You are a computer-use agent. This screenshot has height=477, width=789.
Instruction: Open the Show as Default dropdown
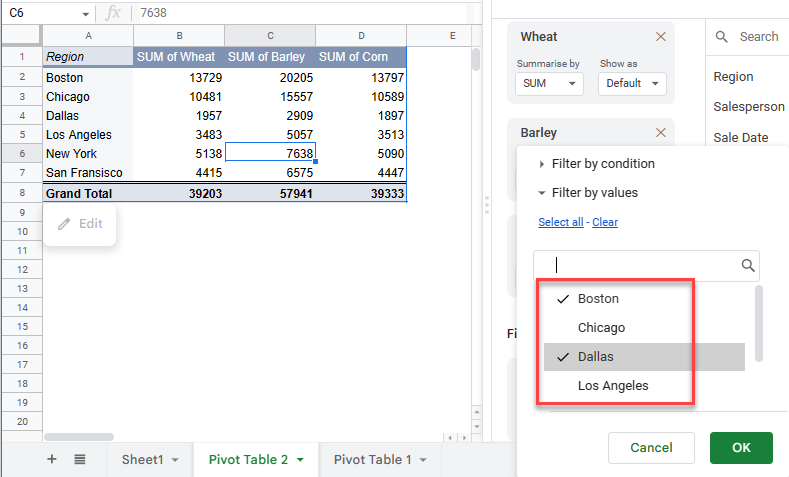click(x=631, y=84)
